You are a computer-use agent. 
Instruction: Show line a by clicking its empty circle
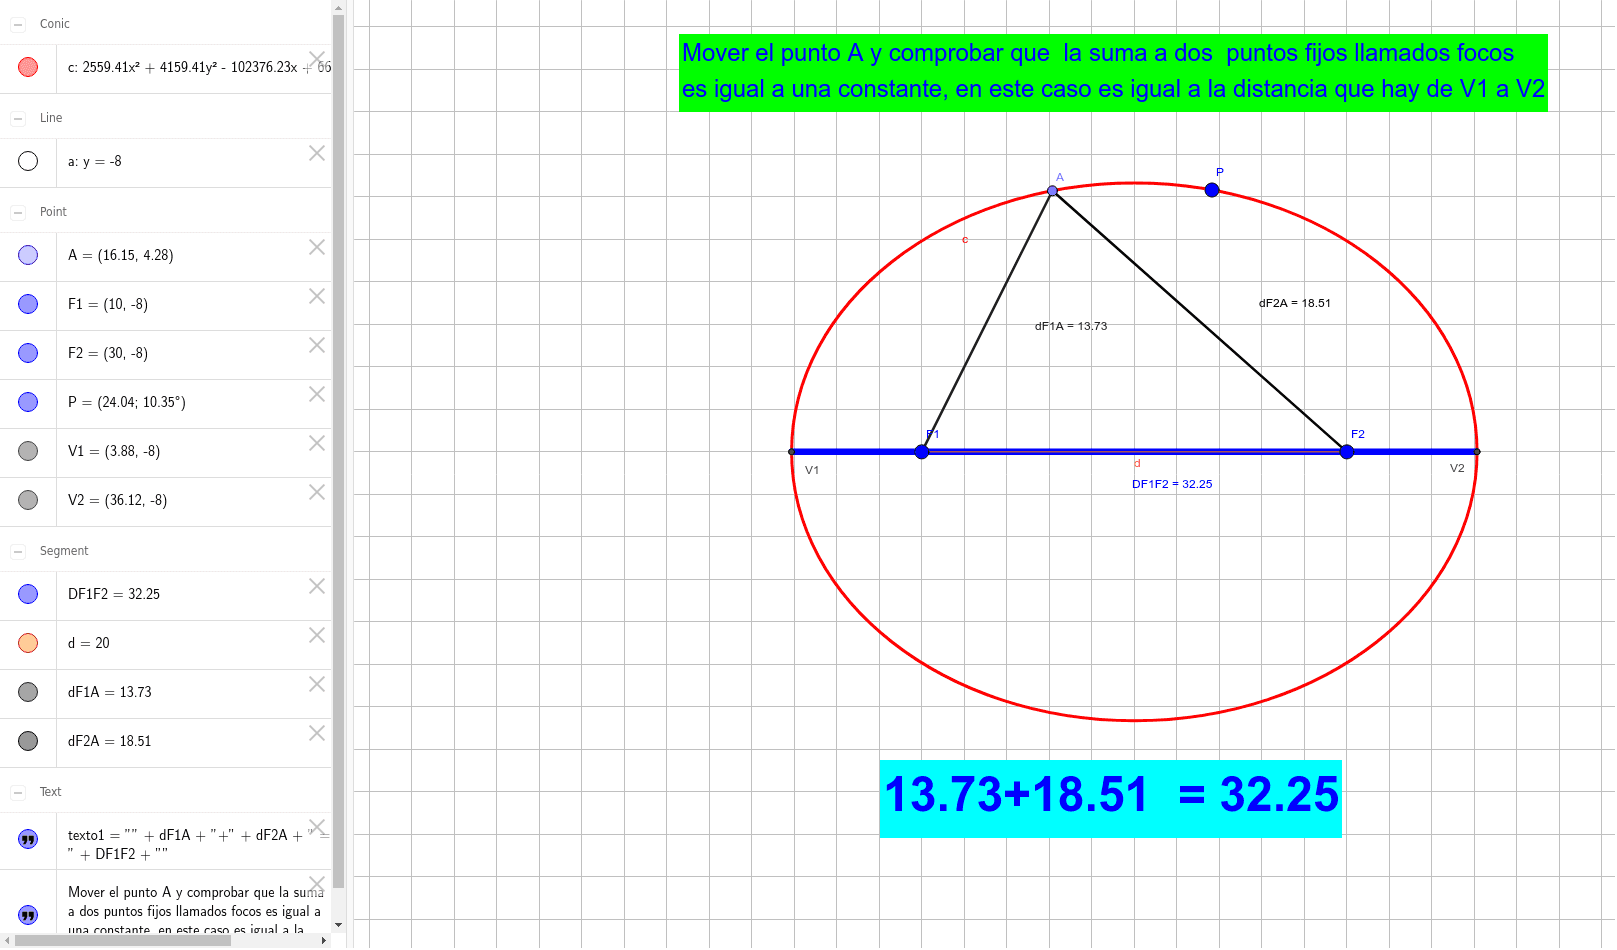27,160
